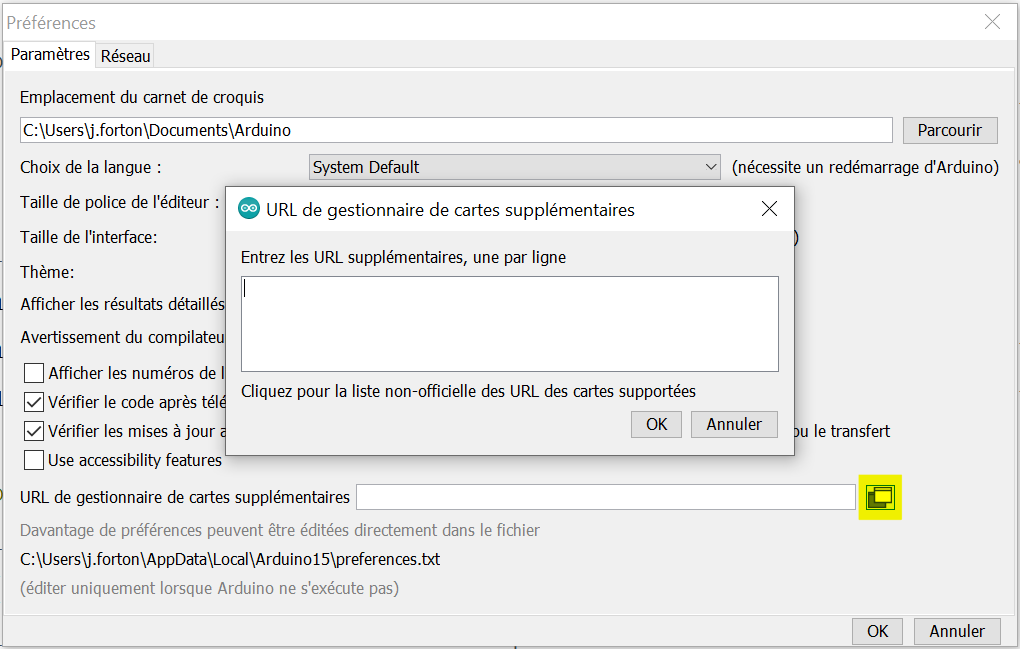This screenshot has height=649, width=1020.
Task: Click the highlighted additional URLs window icon
Action: (x=881, y=497)
